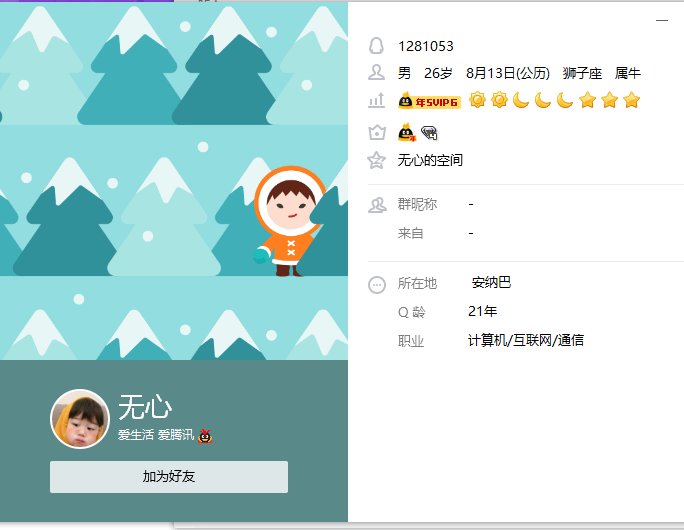The width and height of the screenshot is (684, 530).
Task: Click the Qzone star icon
Action: click(376, 160)
